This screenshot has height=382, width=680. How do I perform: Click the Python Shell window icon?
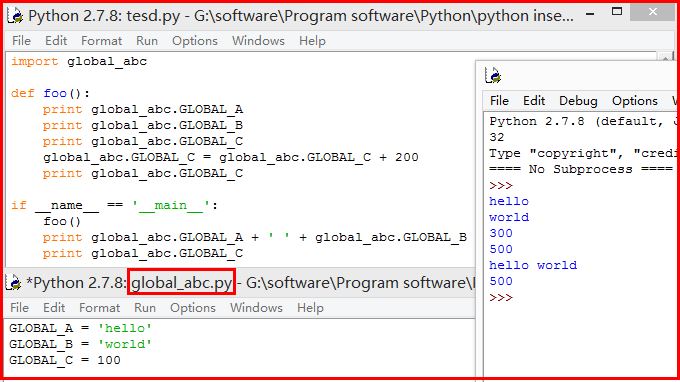click(493, 75)
